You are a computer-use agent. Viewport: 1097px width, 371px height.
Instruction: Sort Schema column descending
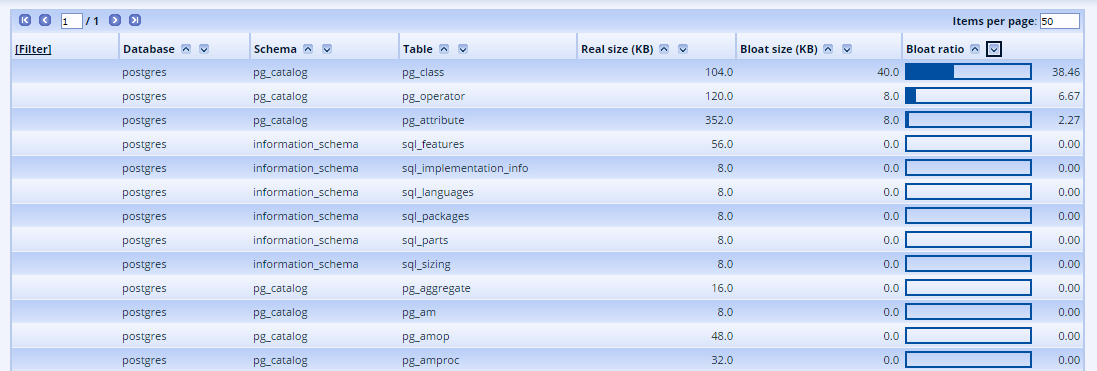click(x=327, y=49)
